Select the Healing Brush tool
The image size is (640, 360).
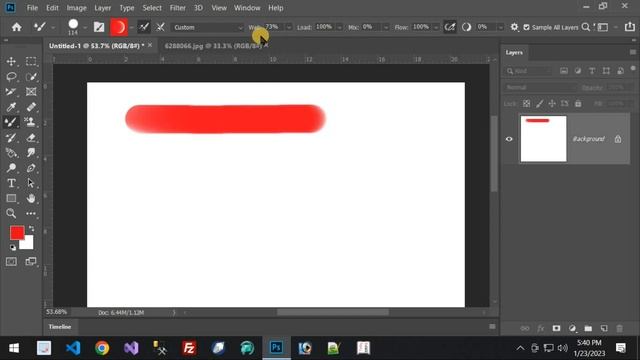pos(31,107)
